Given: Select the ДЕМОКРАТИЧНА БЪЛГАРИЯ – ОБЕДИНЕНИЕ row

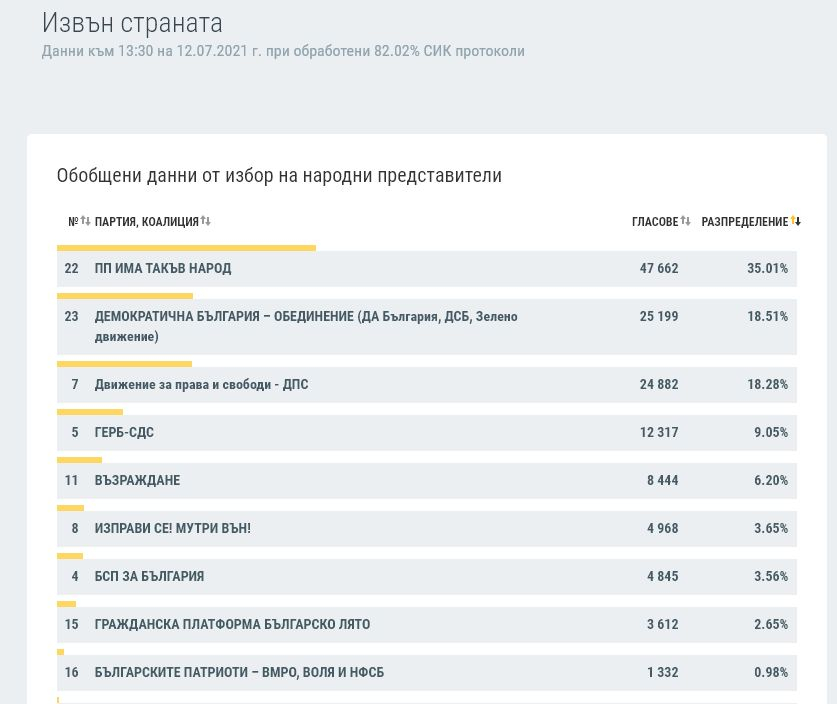Looking at the screenshot, I should [427, 327].
